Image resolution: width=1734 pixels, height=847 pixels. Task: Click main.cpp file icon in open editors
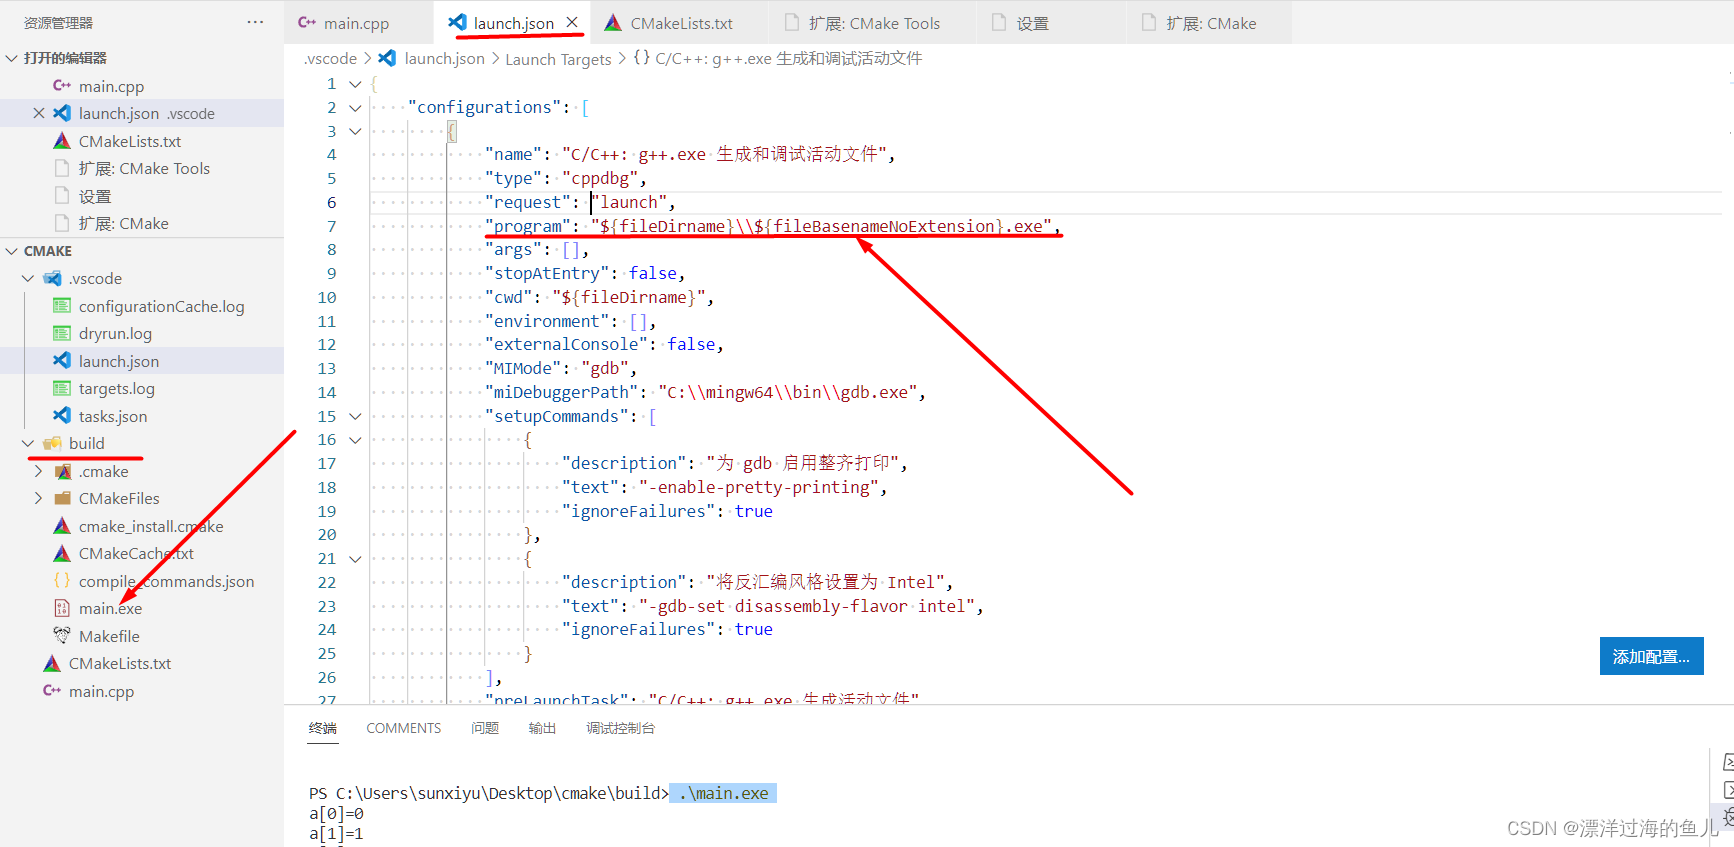(62, 86)
